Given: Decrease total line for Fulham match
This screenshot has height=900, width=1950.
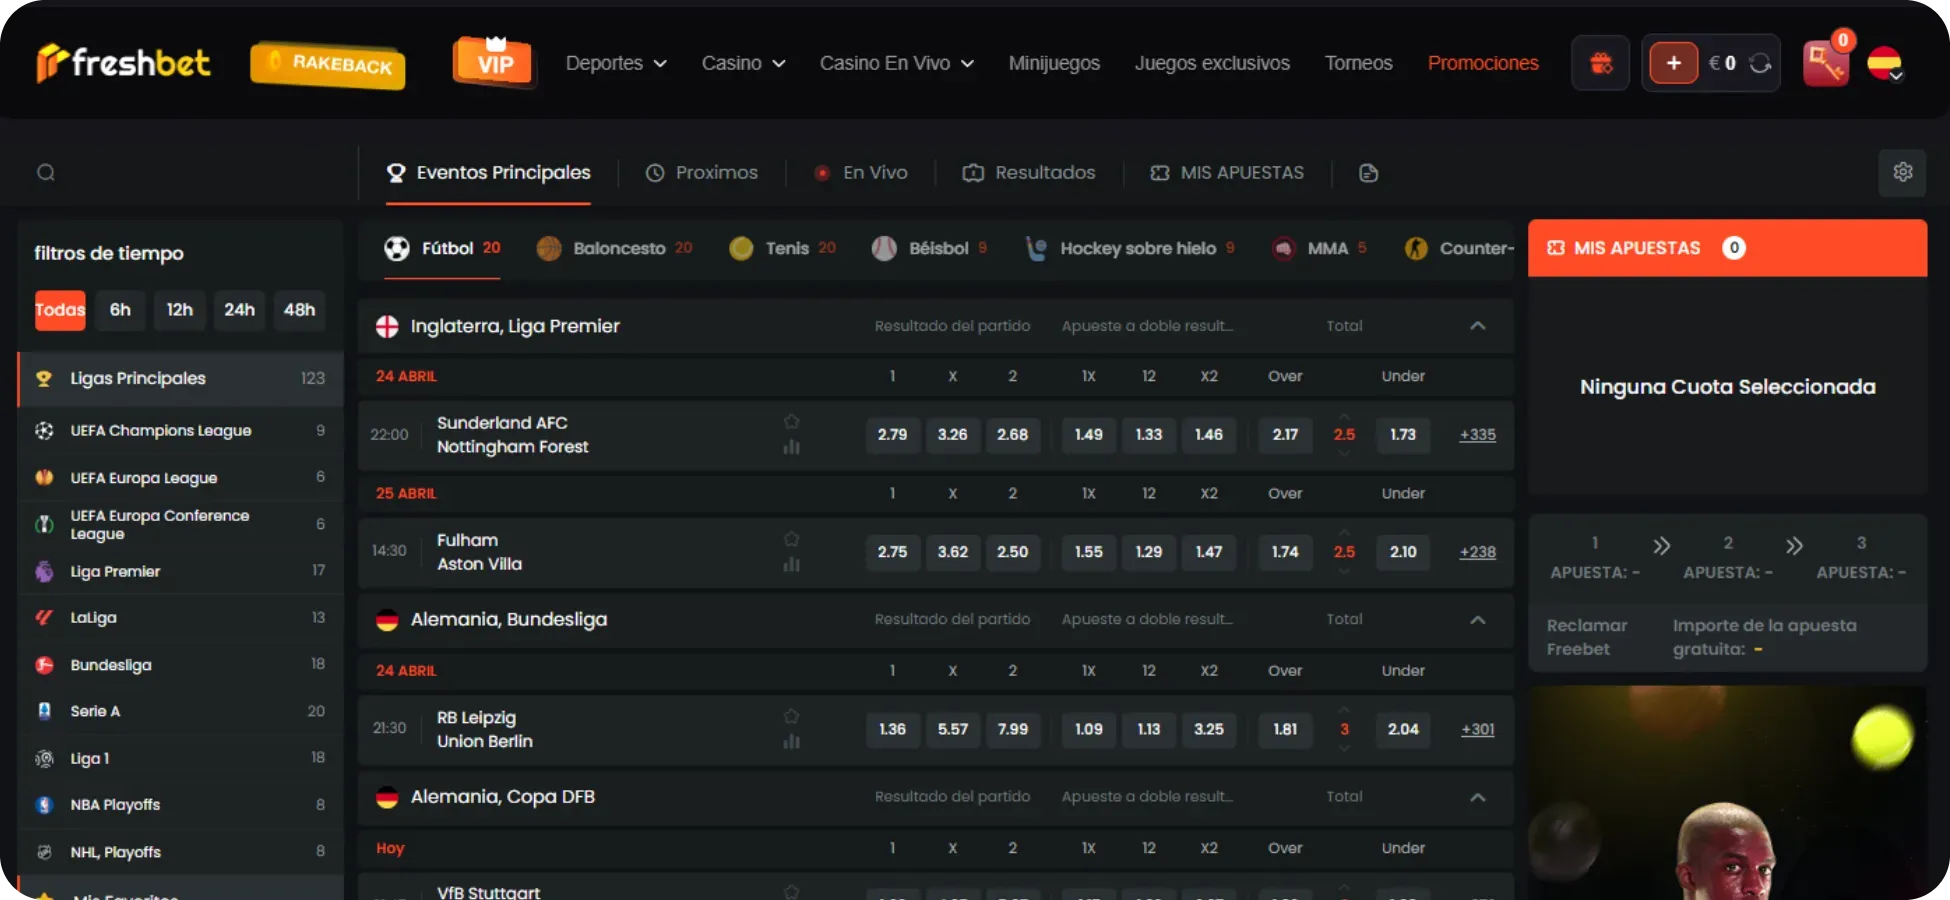Looking at the screenshot, I should click(1344, 570).
